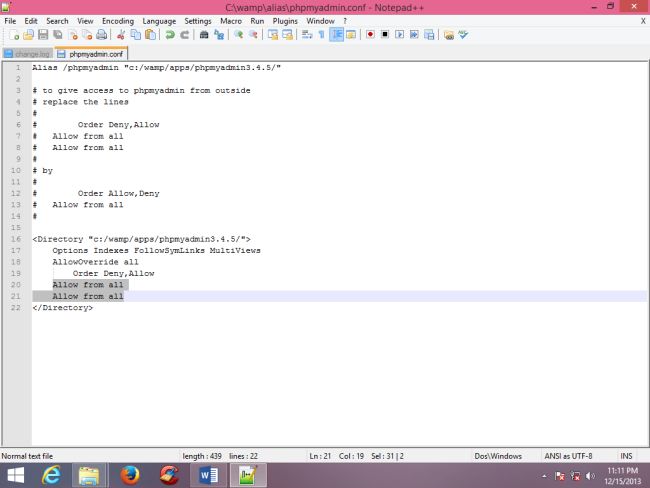Screen dimensions: 650x488
Task: Cut selection with the scissors icon
Action: 121,35
